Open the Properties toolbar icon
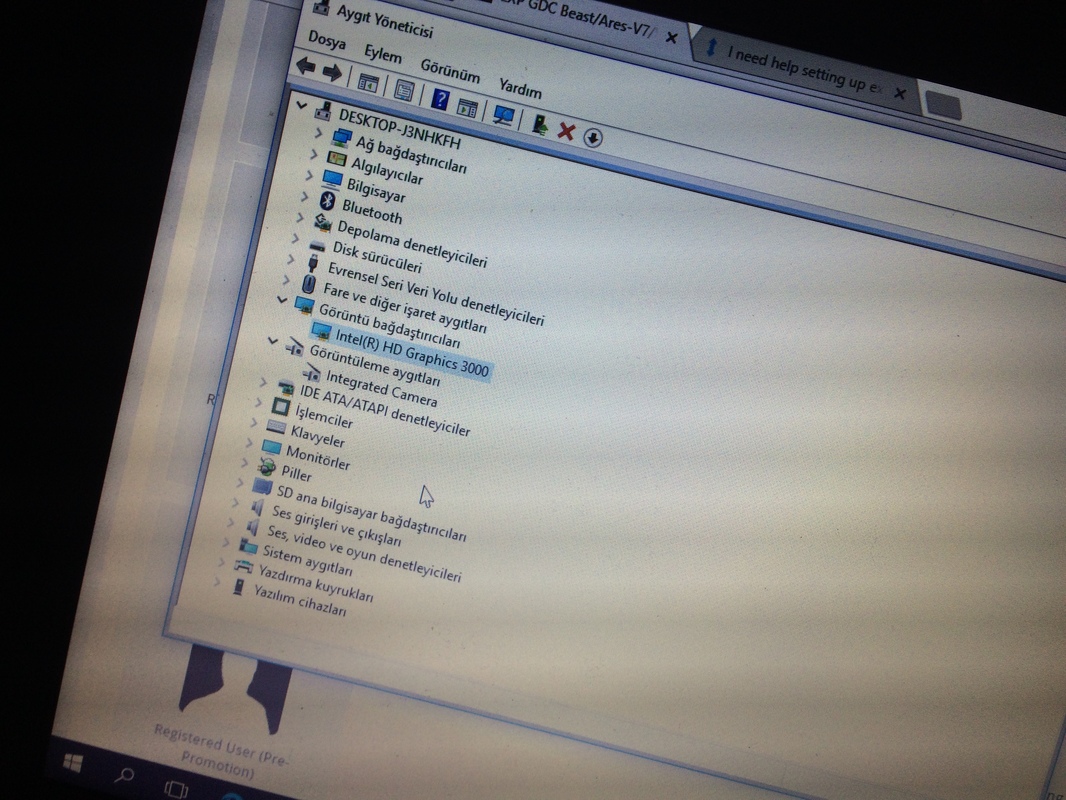The width and height of the screenshot is (1066, 800). pyautogui.click(x=404, y=90)
